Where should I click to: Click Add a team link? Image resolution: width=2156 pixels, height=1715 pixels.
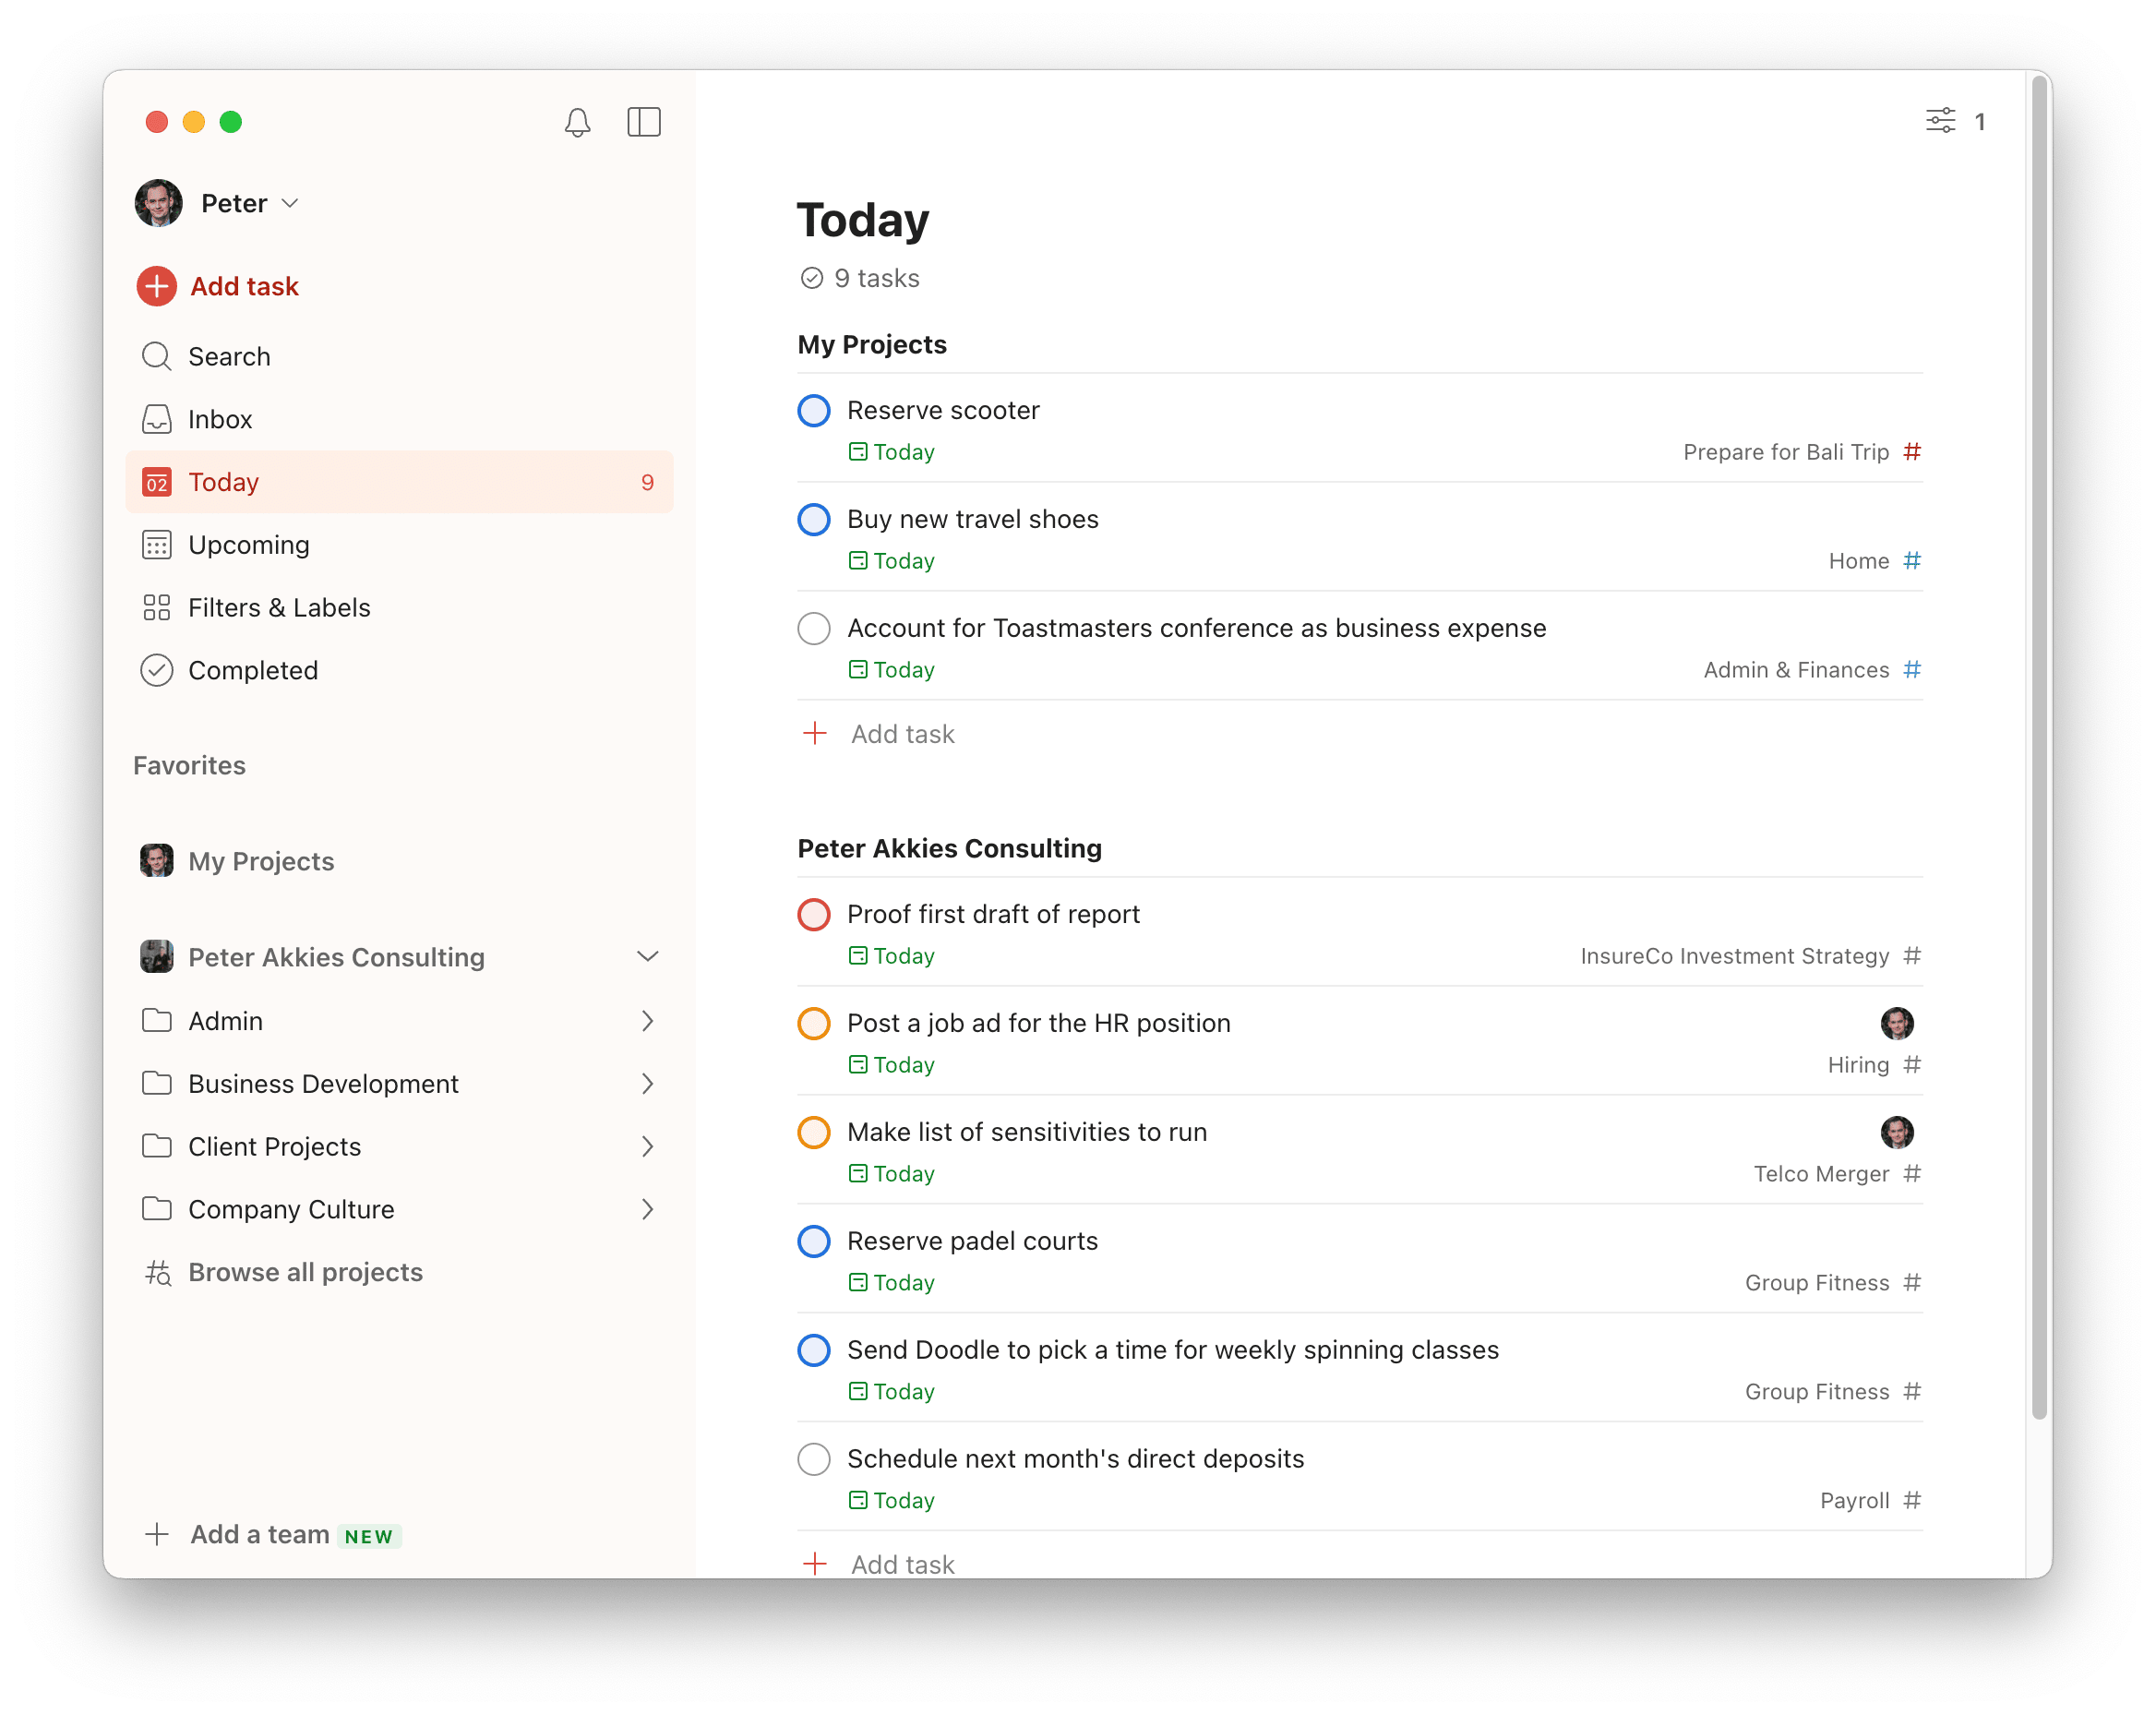(x=258, y=1534)
